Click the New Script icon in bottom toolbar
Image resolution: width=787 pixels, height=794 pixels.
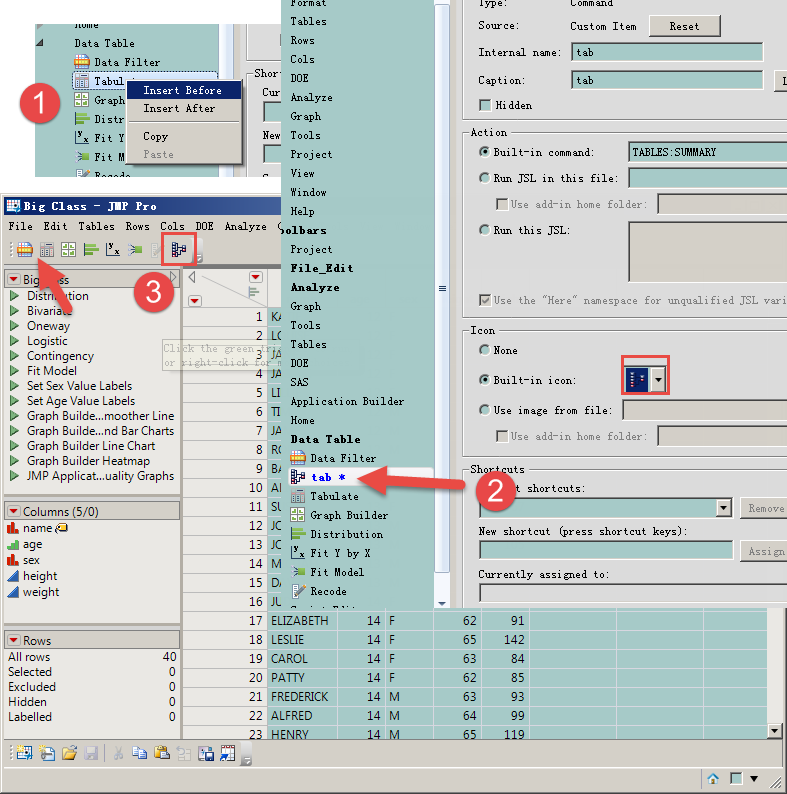47,753
